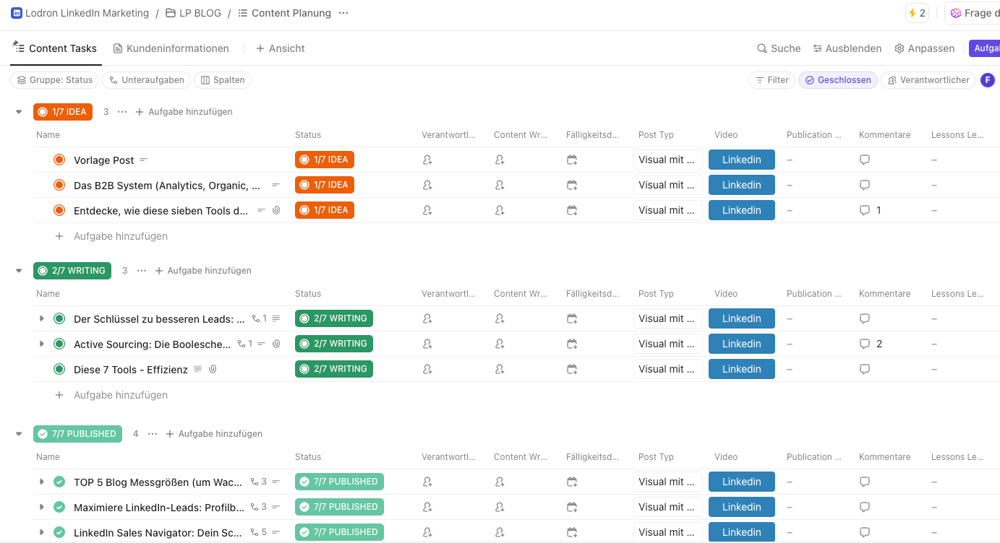Set due date for Vorlage Post

click(572, 160)
